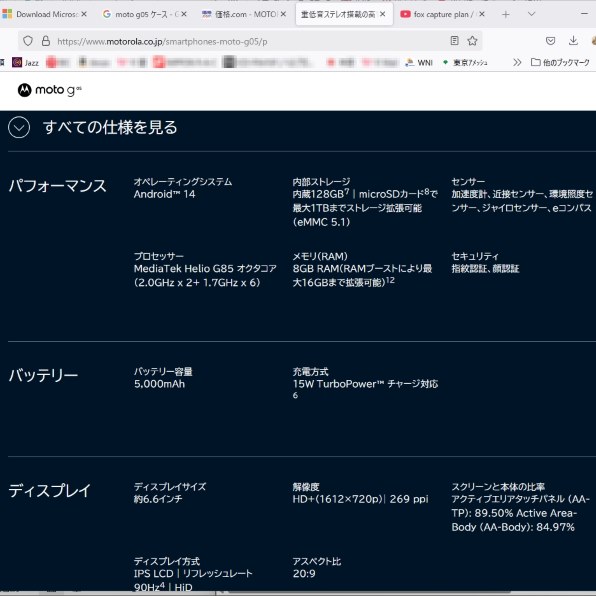Click the オペレーティングシステム label
The width and height of the screenshot is (596, 596).
[182, 182]
